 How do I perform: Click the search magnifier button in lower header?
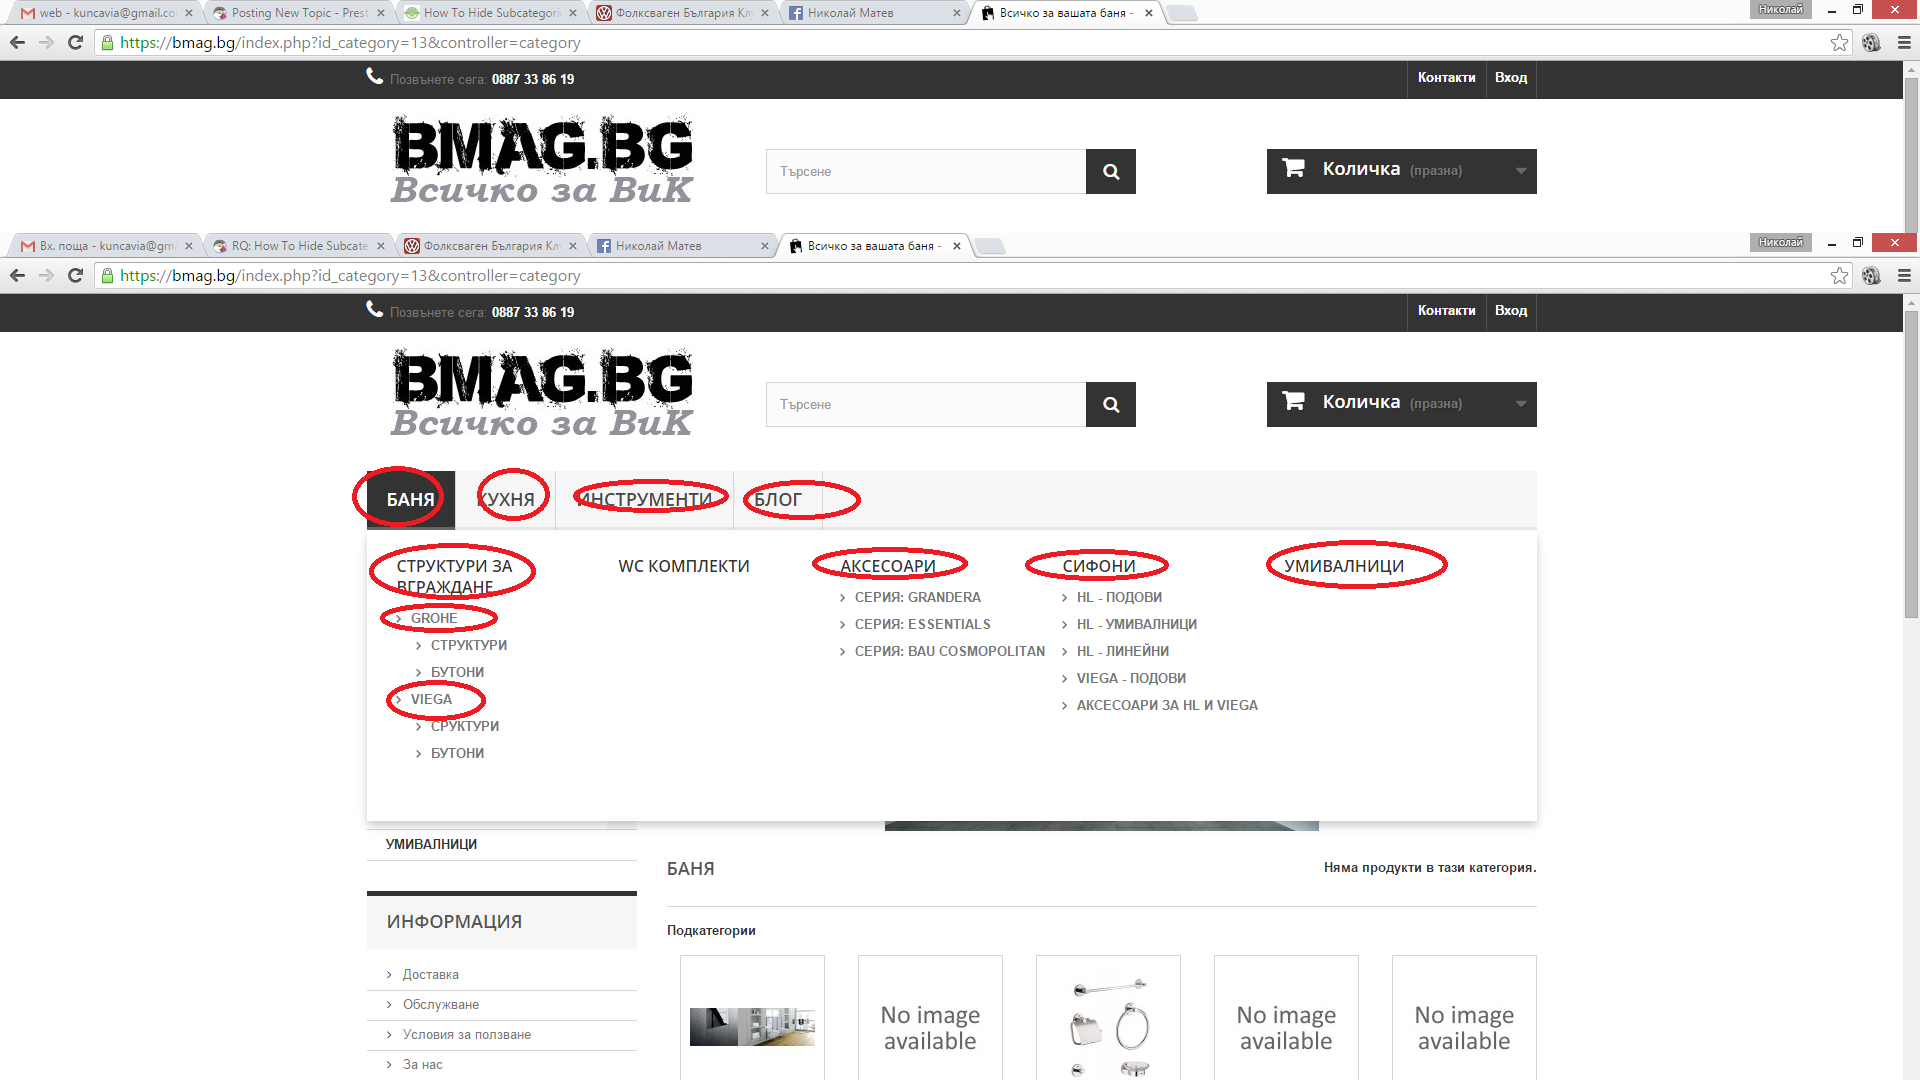1110,405
